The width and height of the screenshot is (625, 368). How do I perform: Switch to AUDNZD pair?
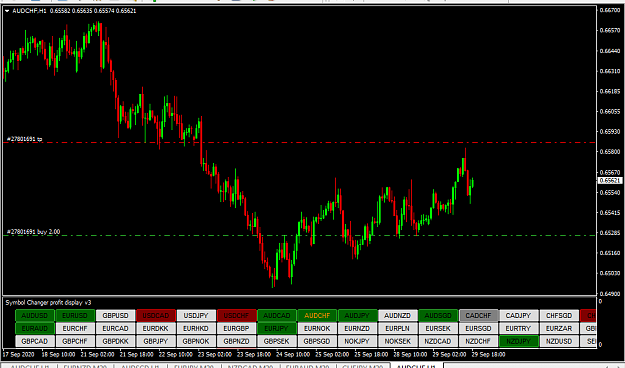(398, 315)
